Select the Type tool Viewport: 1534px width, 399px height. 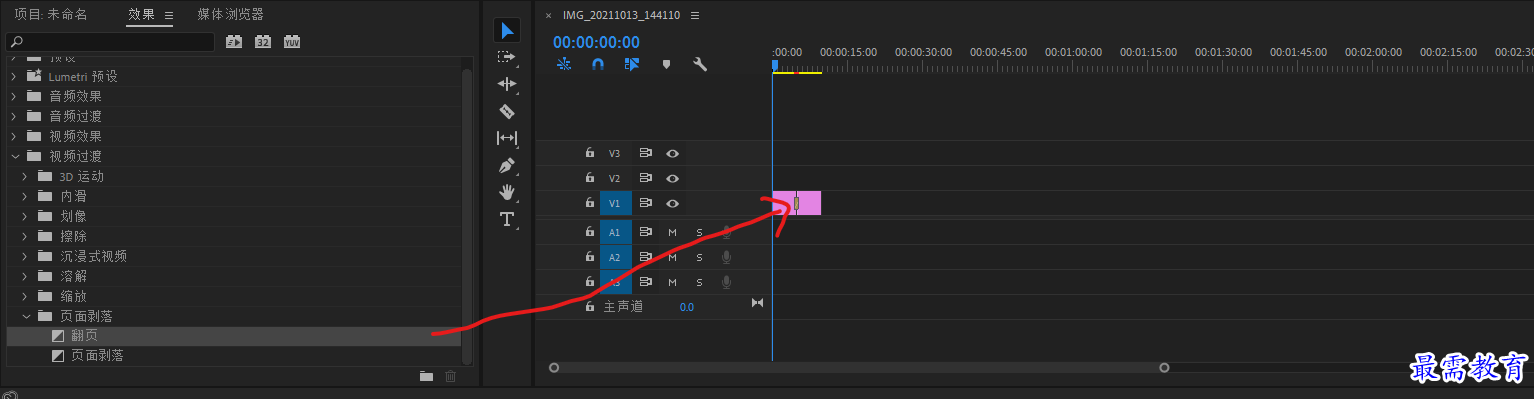click(x=507, y=219)
